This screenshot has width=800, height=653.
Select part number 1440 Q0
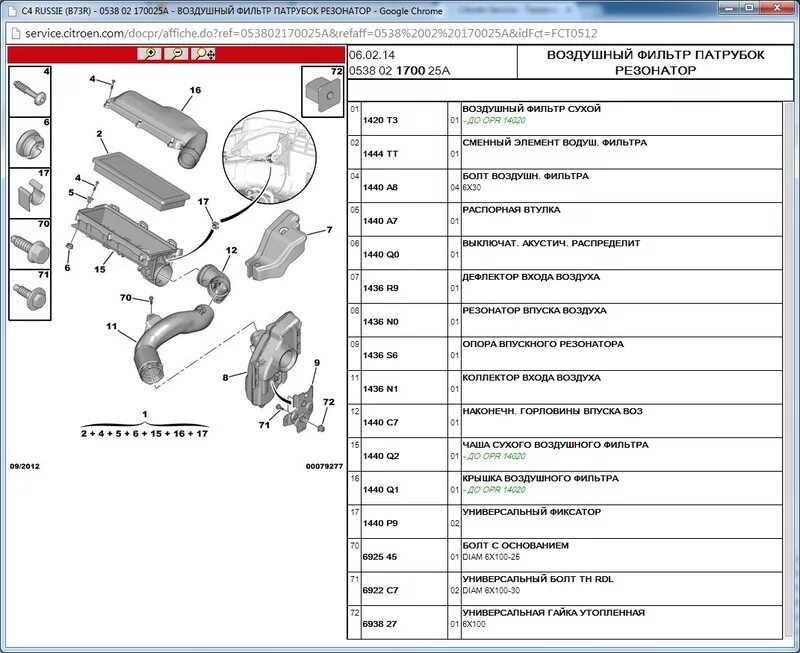(381, 255)
